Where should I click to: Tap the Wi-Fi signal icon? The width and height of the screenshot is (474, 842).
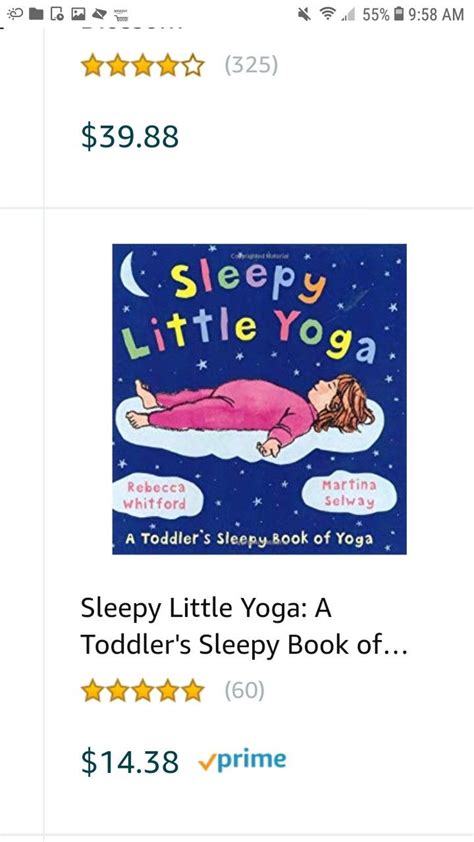click(327, 14)
